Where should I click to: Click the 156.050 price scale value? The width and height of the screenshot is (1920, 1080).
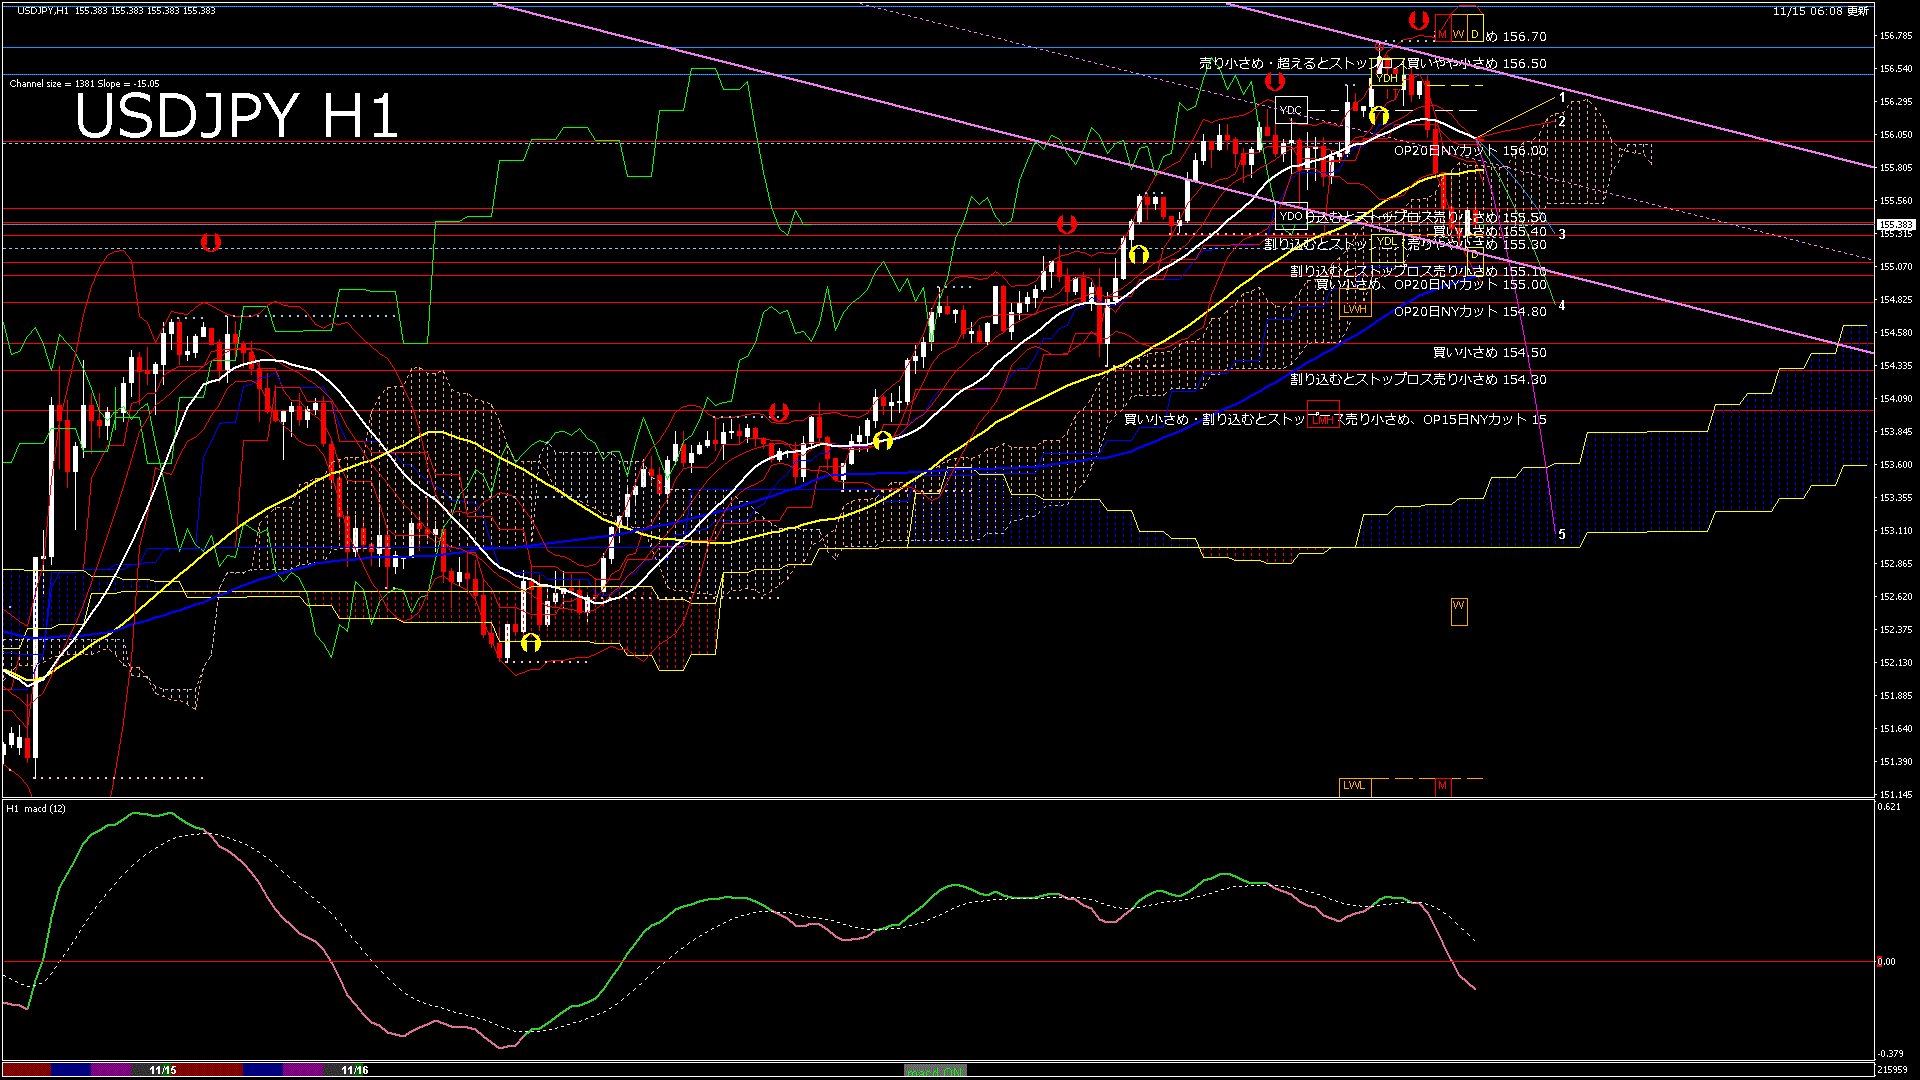(1896, 135)
